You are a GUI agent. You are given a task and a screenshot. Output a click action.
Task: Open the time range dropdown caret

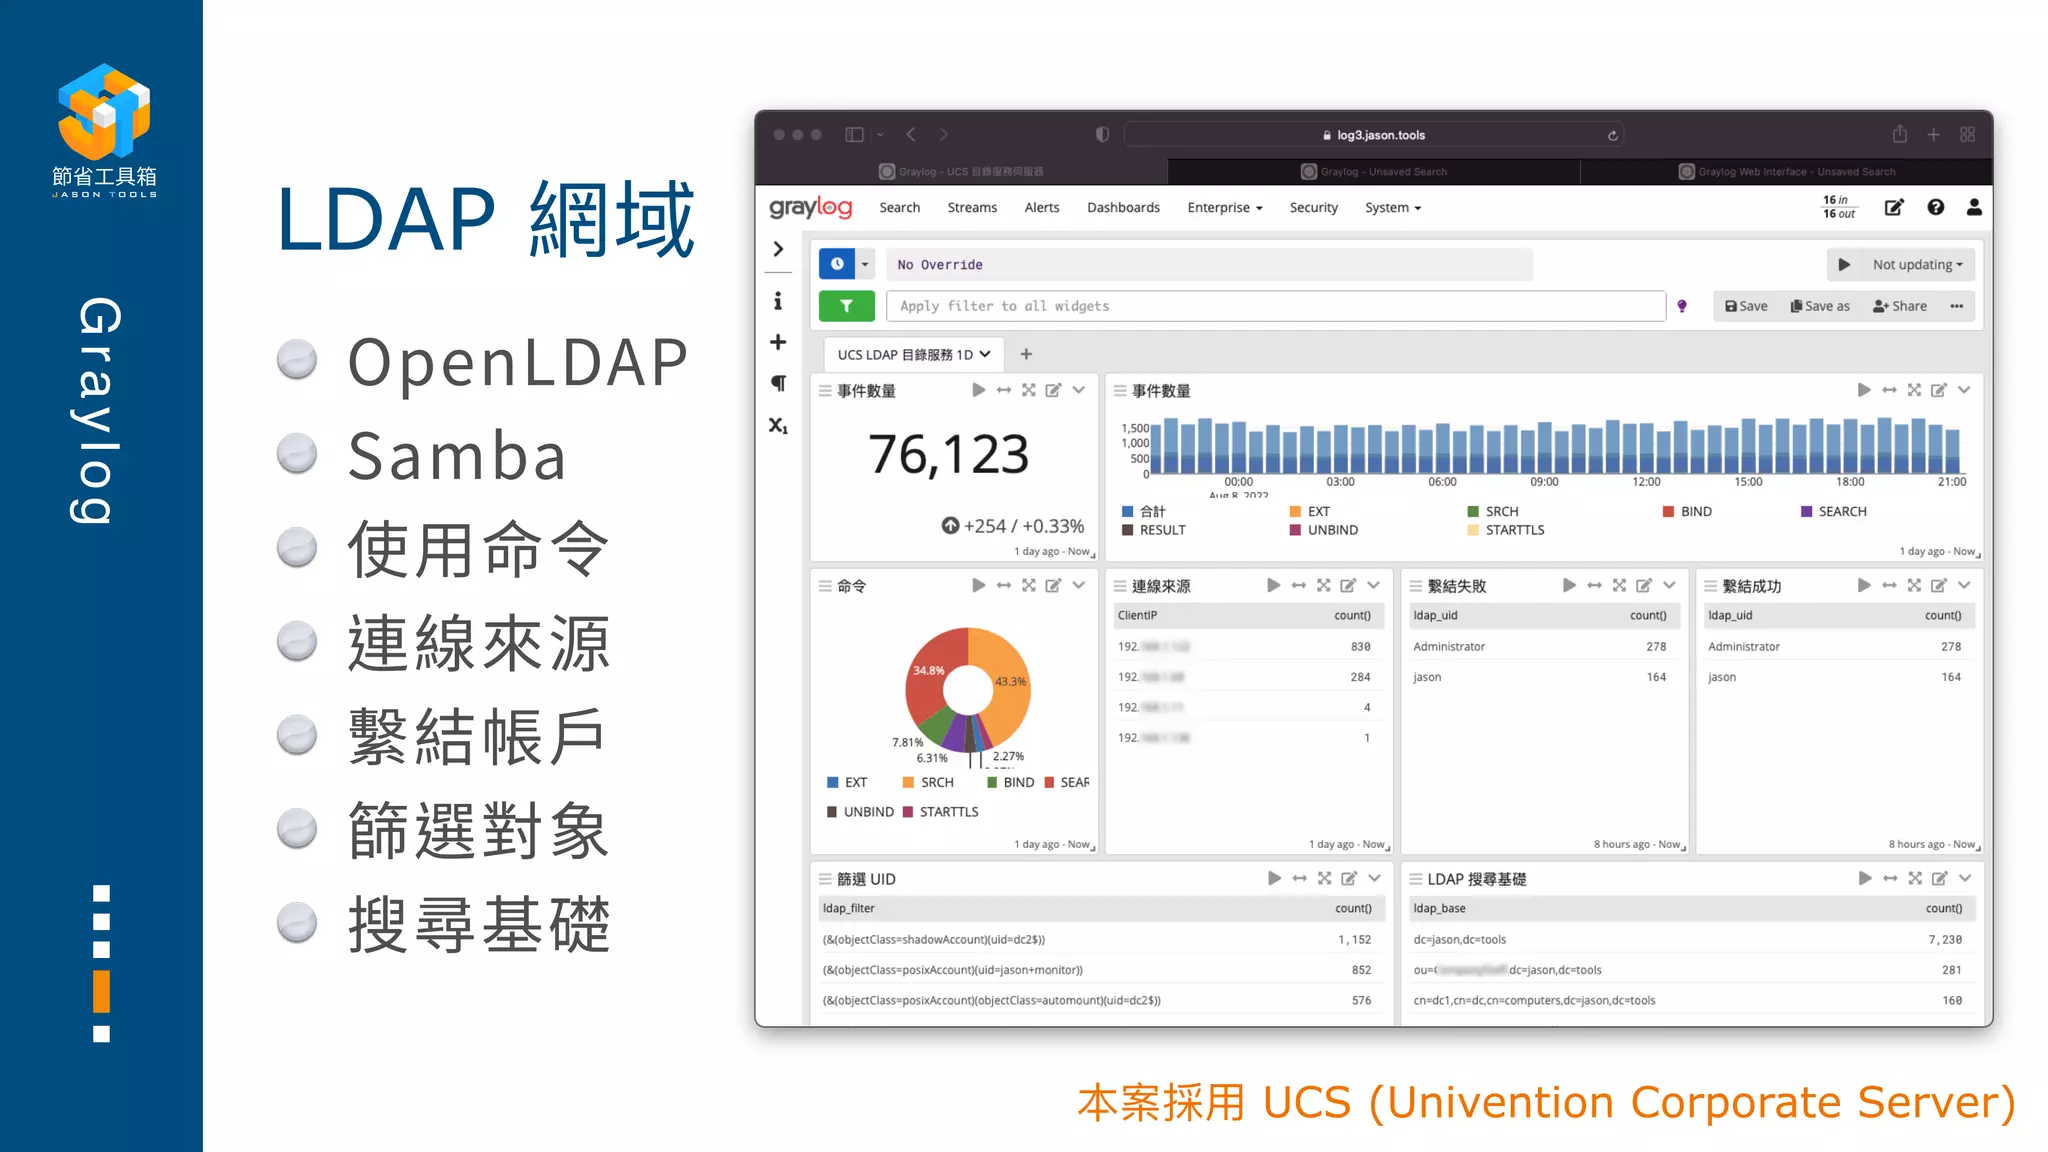pyautogui.click(x=866, y=264)
